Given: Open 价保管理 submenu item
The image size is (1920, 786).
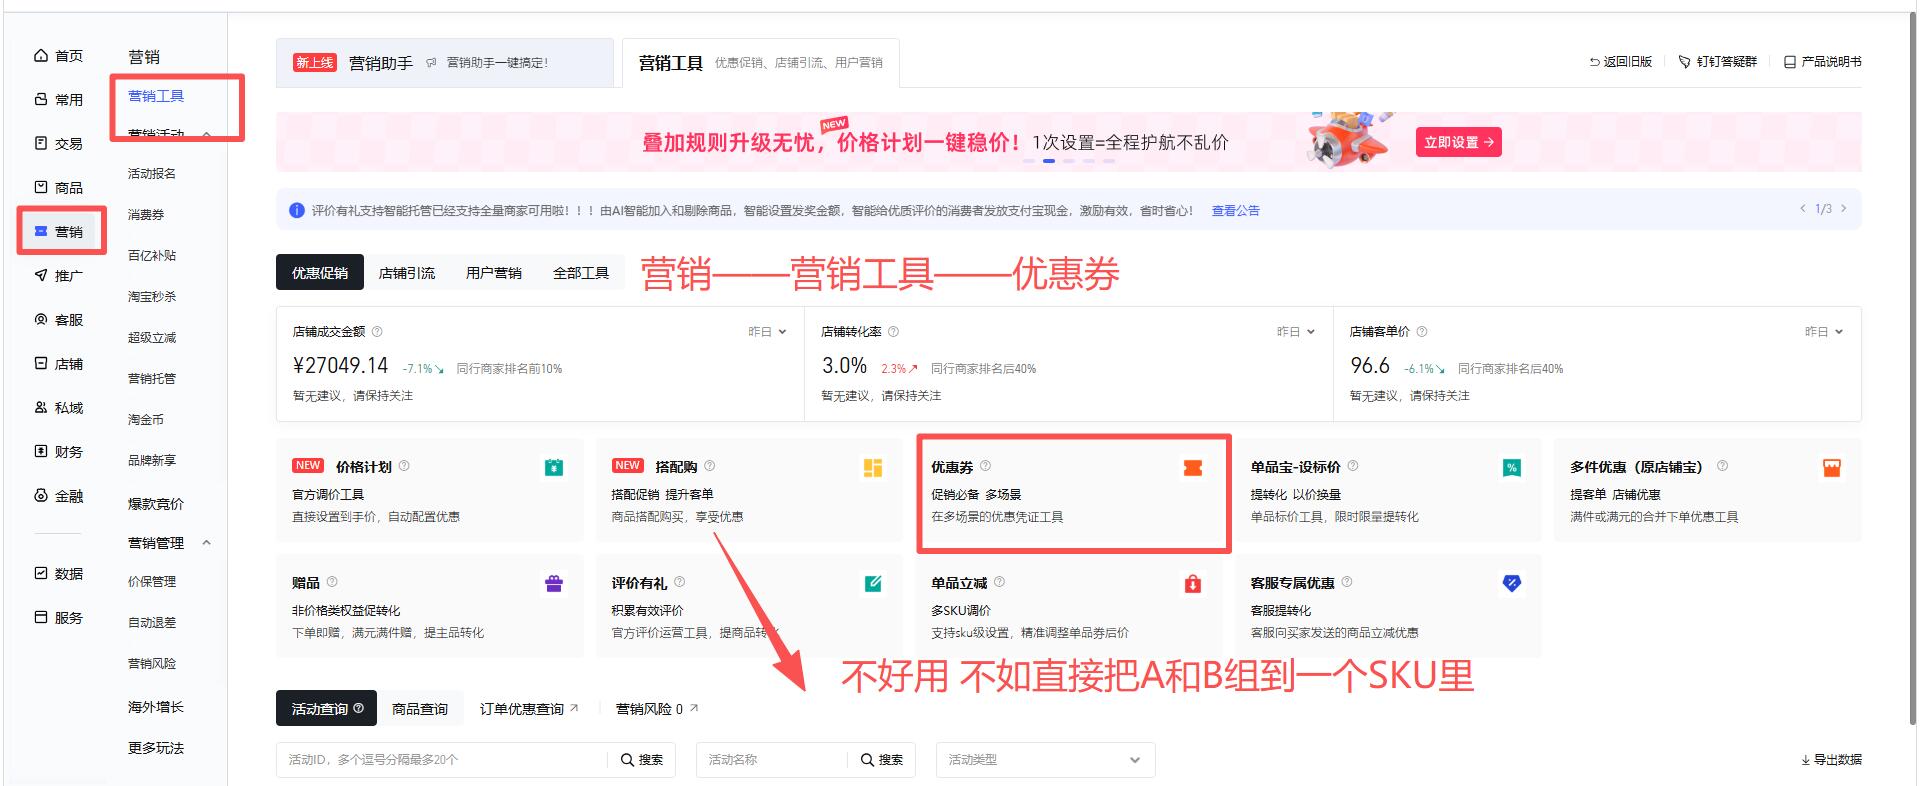Looking at the screenshot, I should pos(152,582).
